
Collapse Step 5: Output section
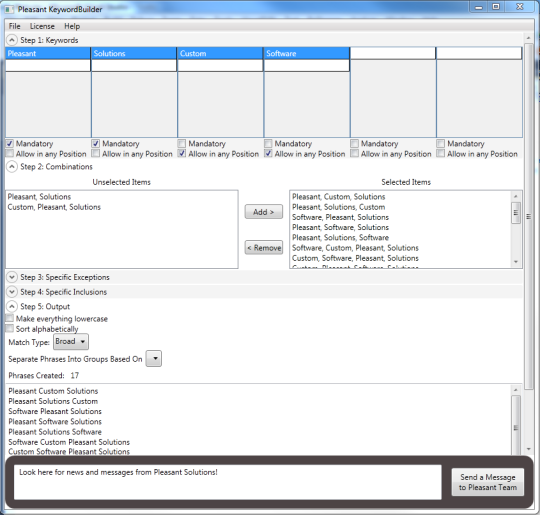tap(12, 306)
